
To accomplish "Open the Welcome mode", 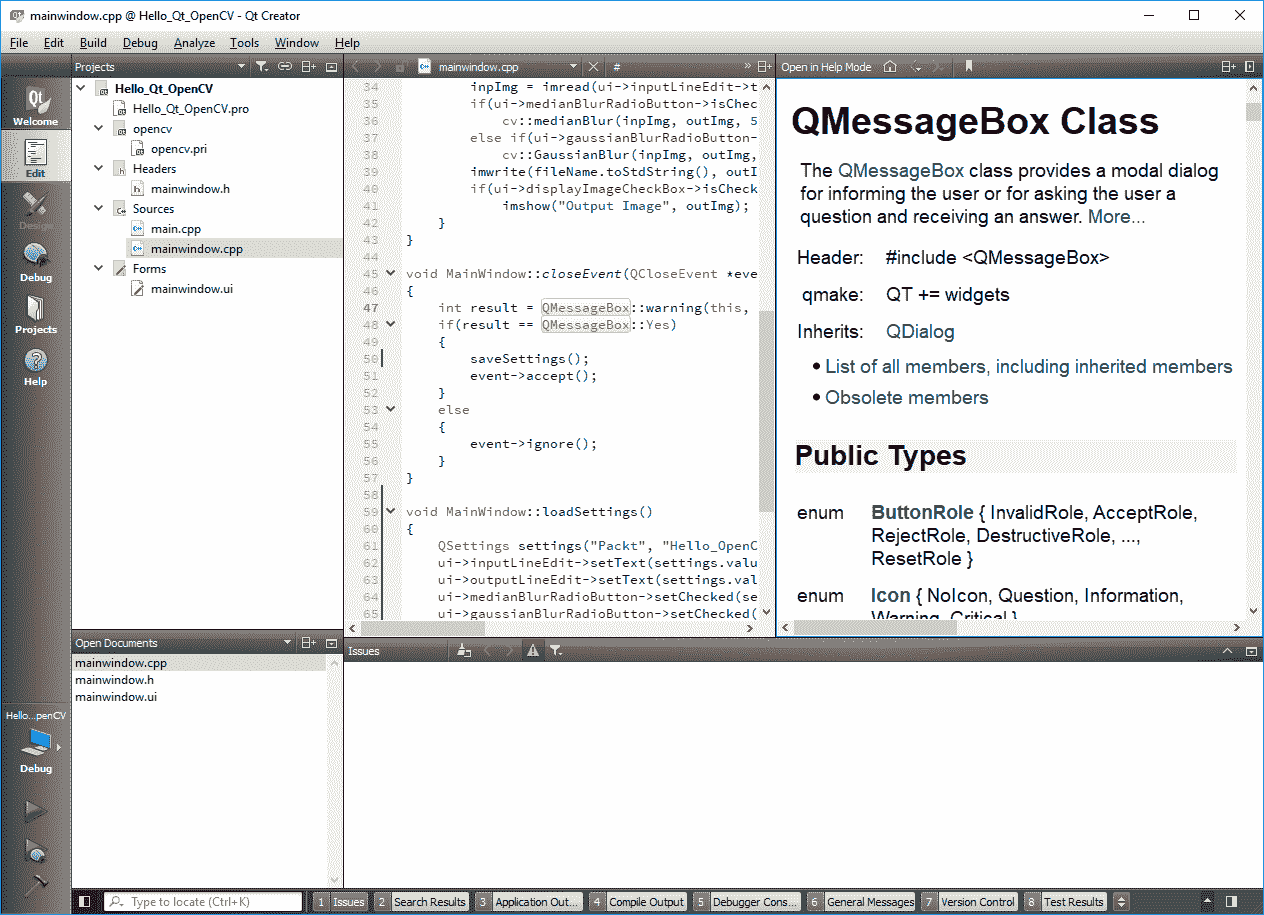I will (x=35, y=106).
